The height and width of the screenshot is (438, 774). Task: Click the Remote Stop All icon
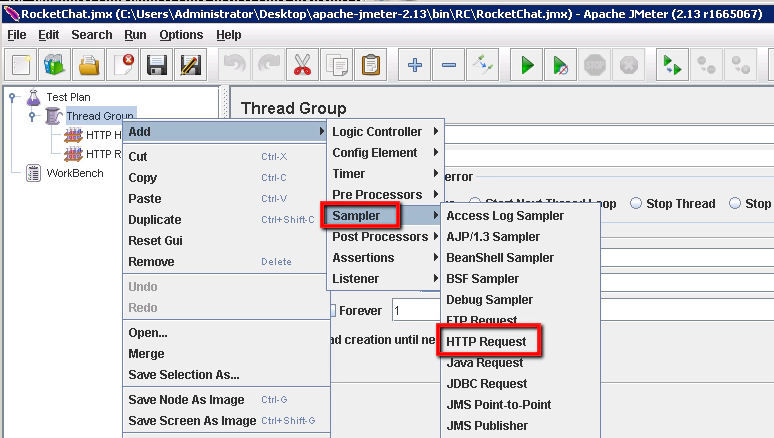pos(706,65)
